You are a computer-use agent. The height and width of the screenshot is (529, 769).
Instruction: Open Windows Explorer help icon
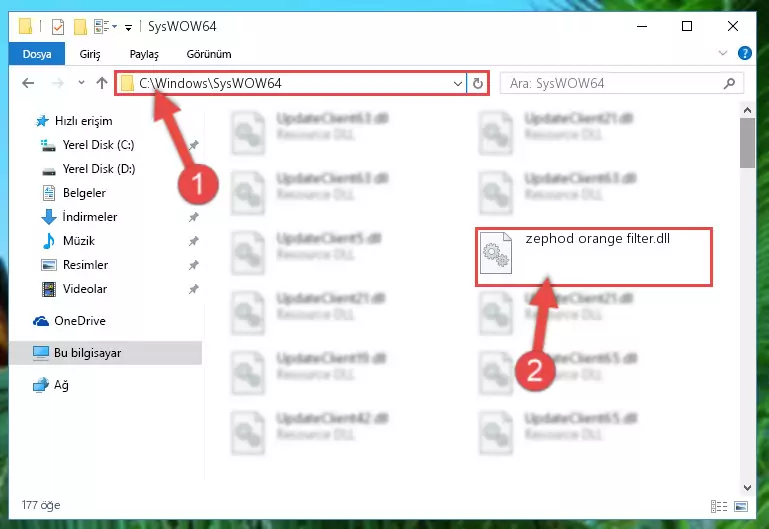pos(744,53)
